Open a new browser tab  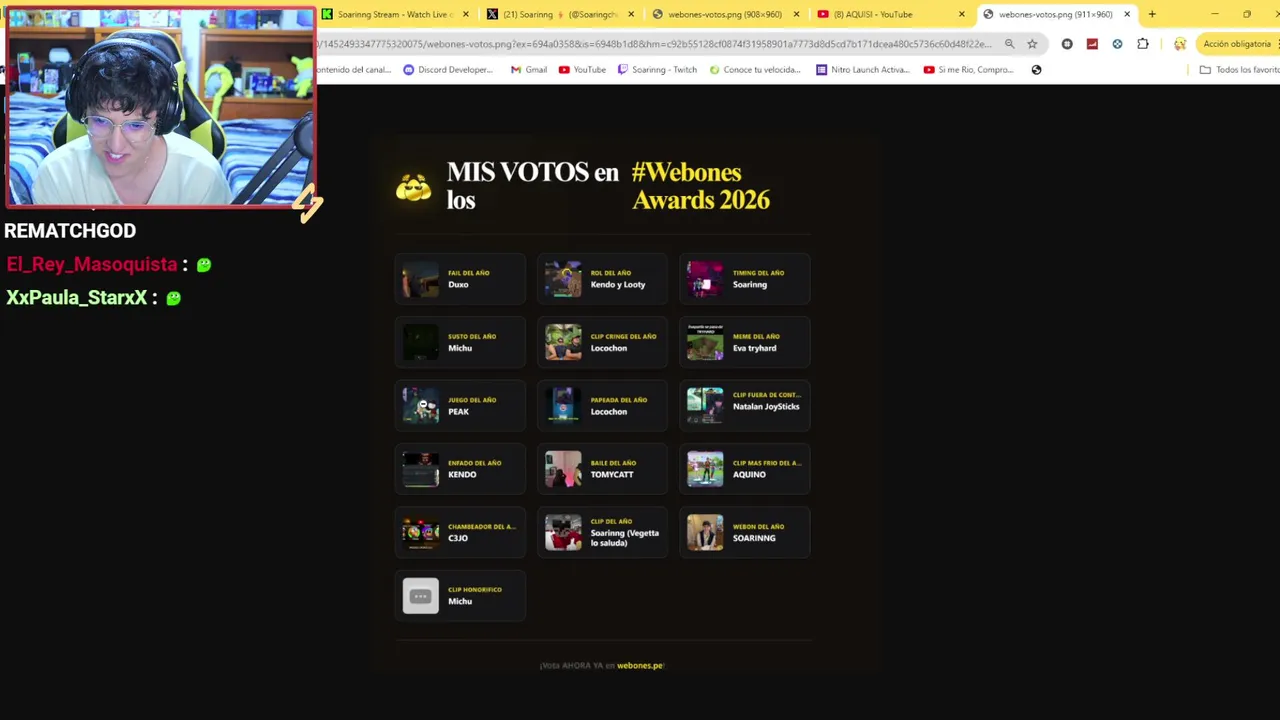pyautogui.click(x=1152, y=14)
